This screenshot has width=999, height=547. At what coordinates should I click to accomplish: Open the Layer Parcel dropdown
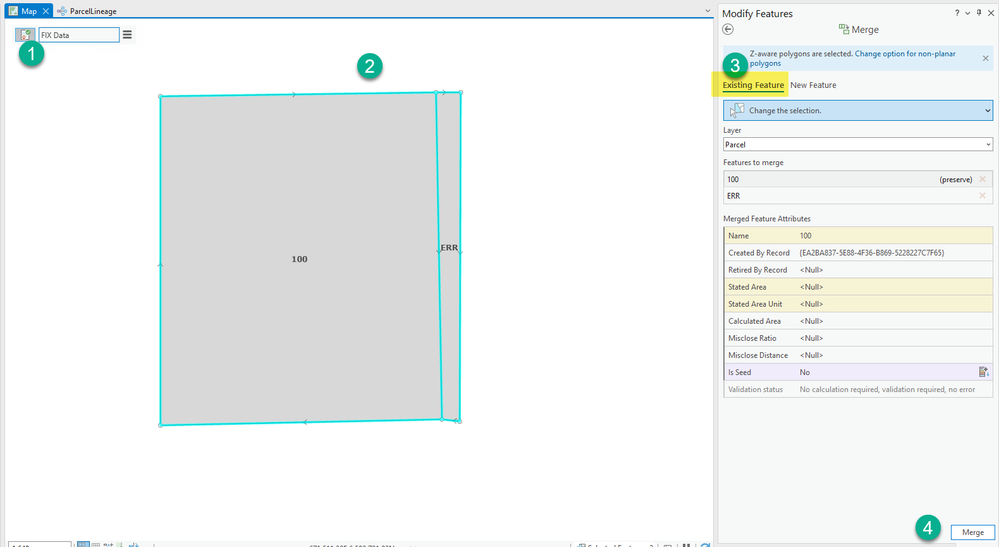point(858,145)
